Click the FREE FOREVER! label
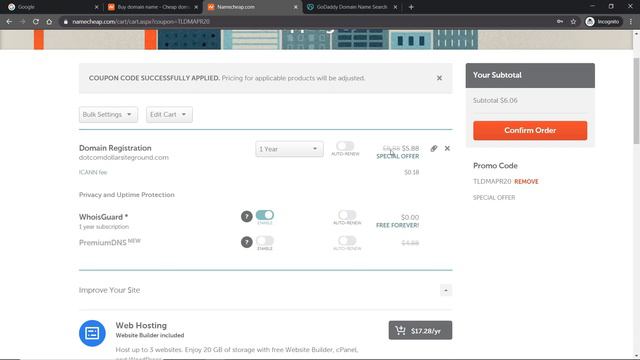This screenshot has width=640, height=360. click(x=398, y=225)
